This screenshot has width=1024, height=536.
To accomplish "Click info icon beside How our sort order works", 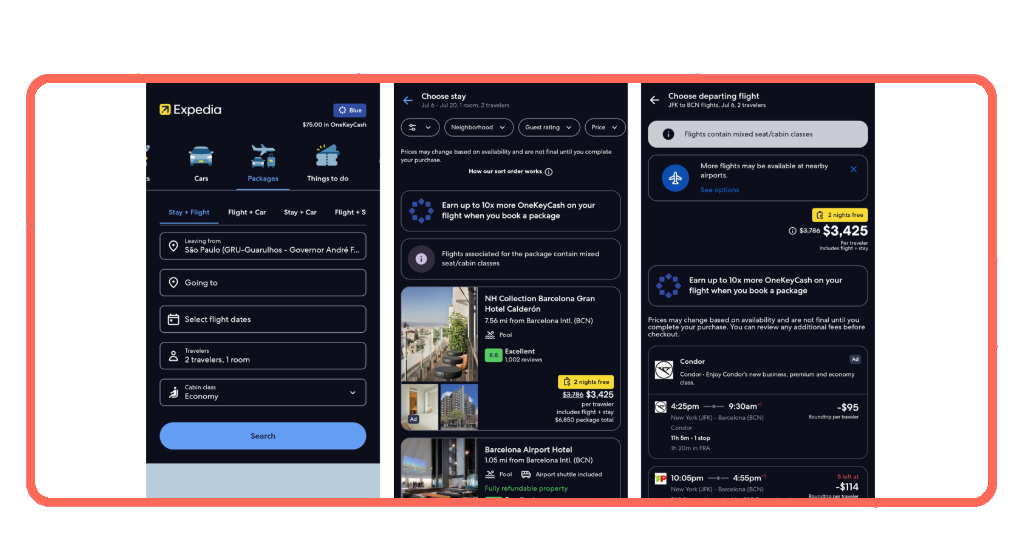I will [x=549, y=172].
